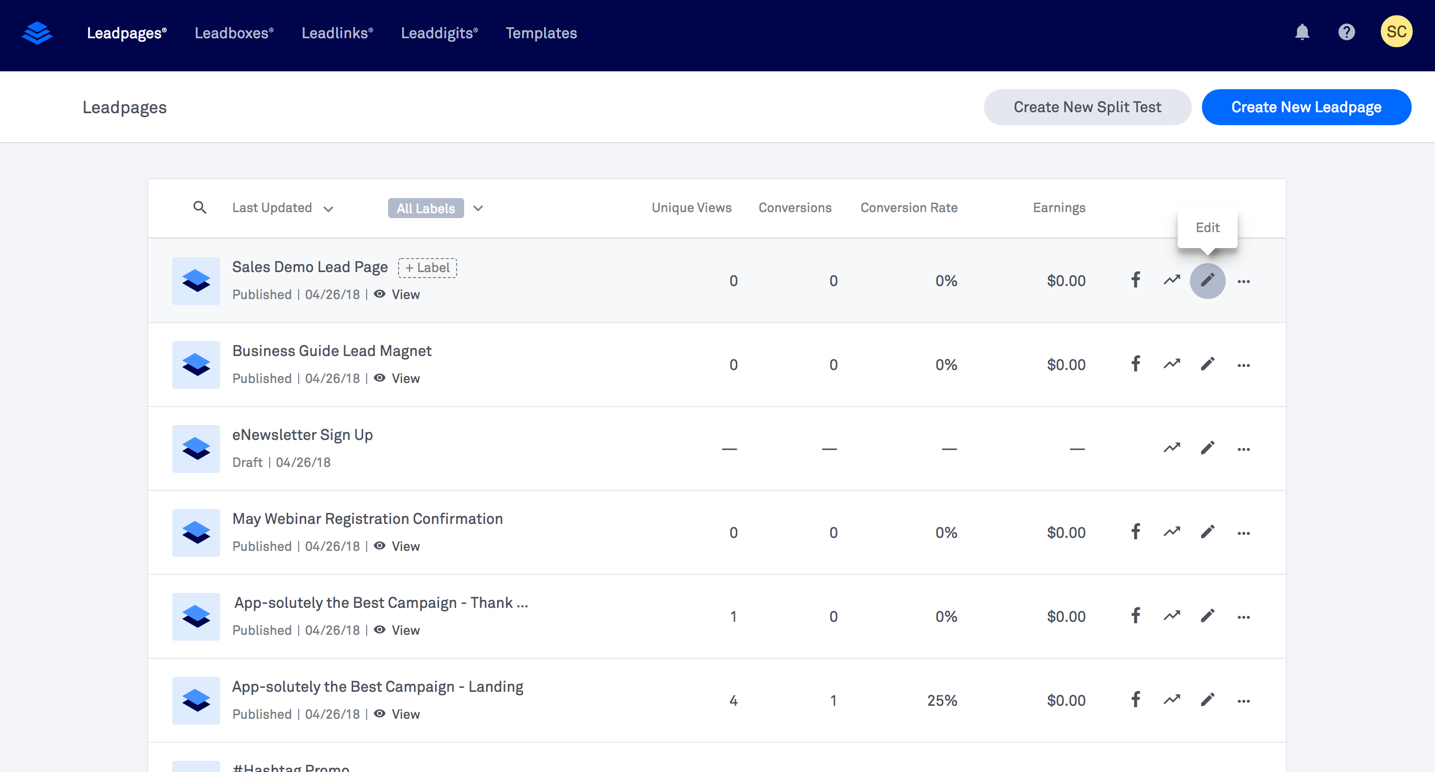Click the 25% conversion rate value
Screen dimensions: 1435x772
pyautogui.click(x=942, y=701)
